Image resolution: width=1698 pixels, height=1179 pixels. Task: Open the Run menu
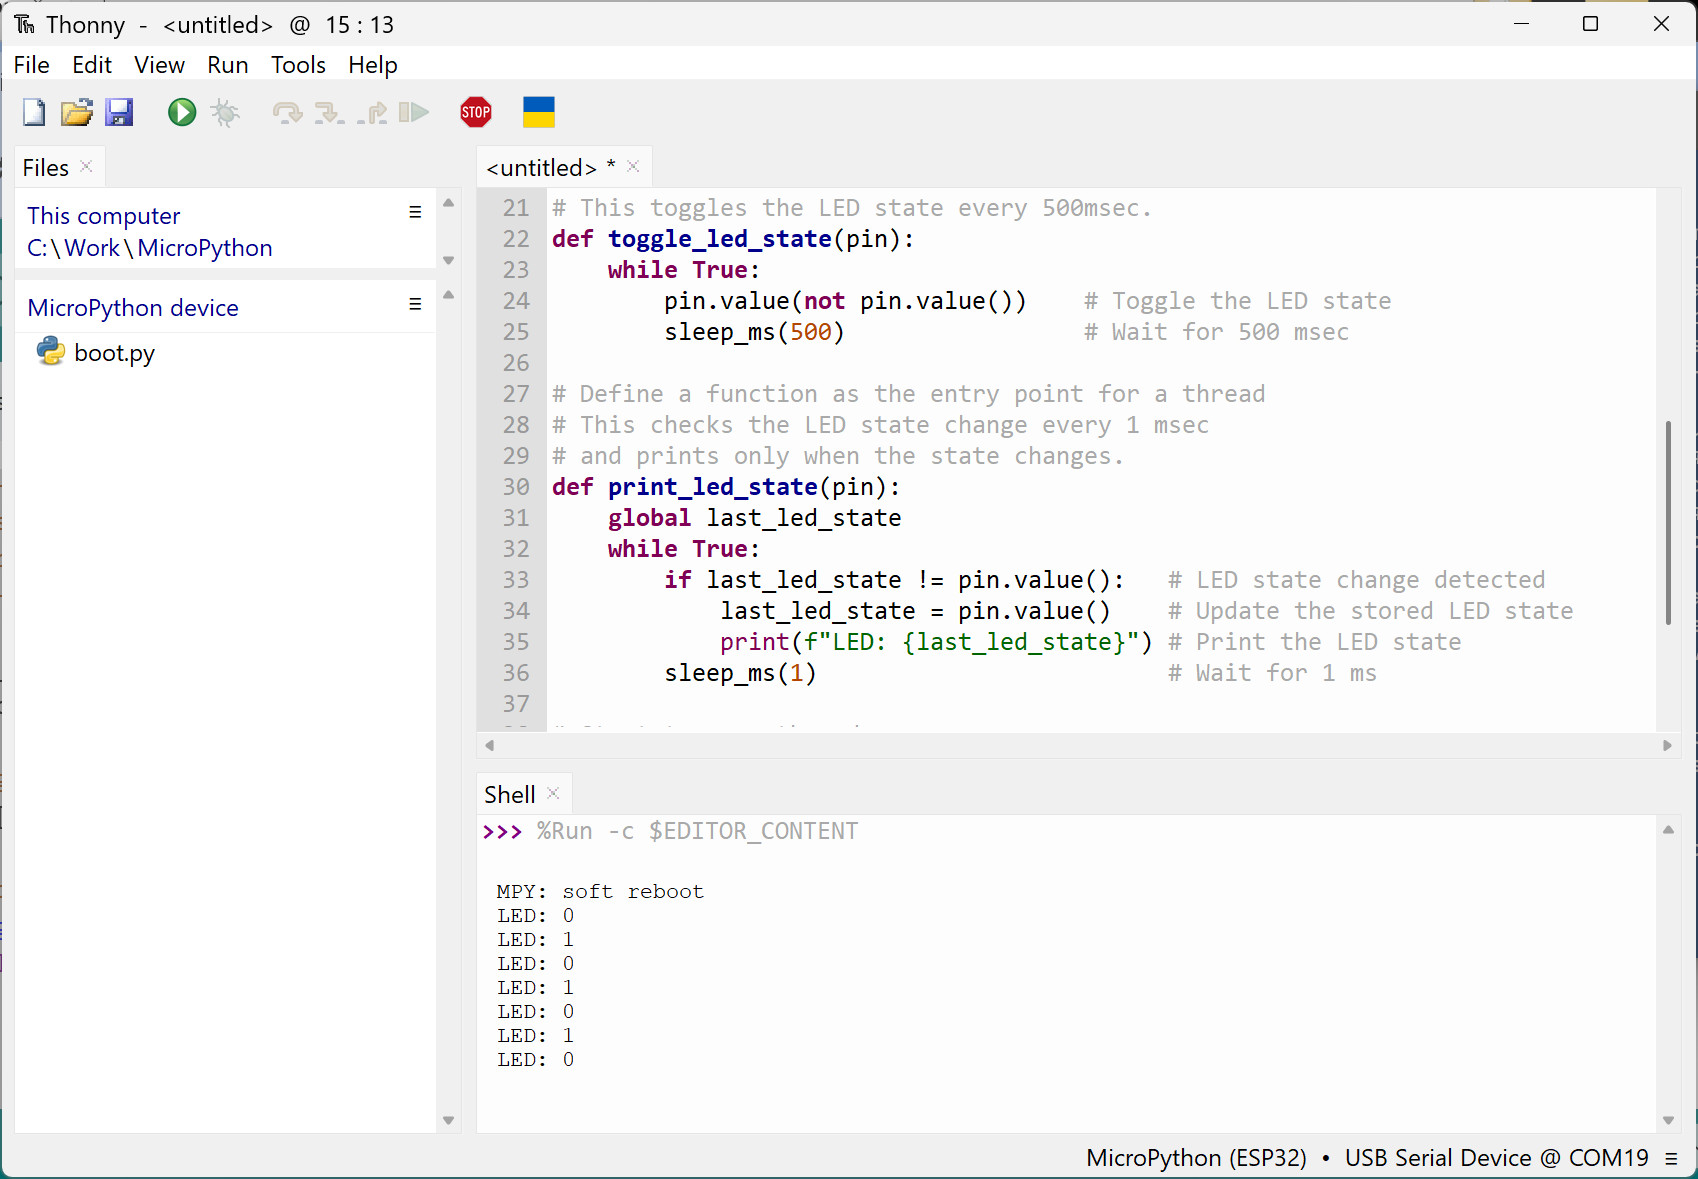pos(228,65)
